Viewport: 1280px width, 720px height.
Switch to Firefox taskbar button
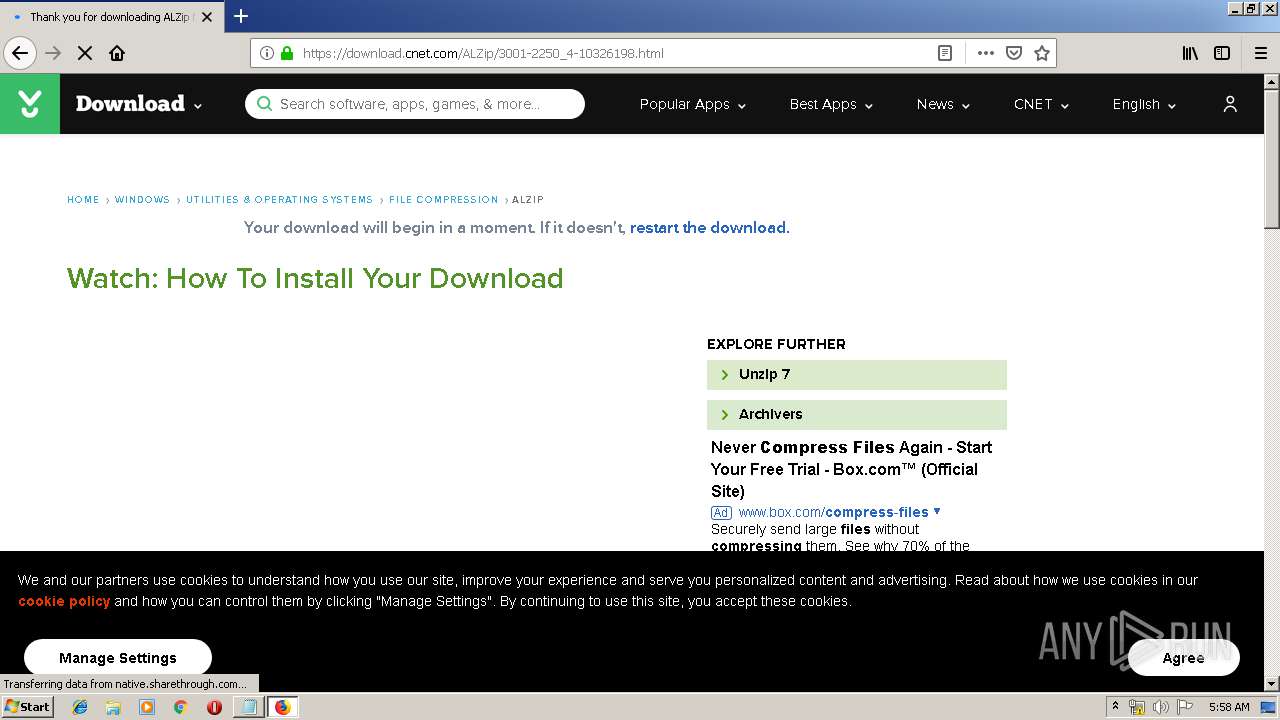pos(282,707)
